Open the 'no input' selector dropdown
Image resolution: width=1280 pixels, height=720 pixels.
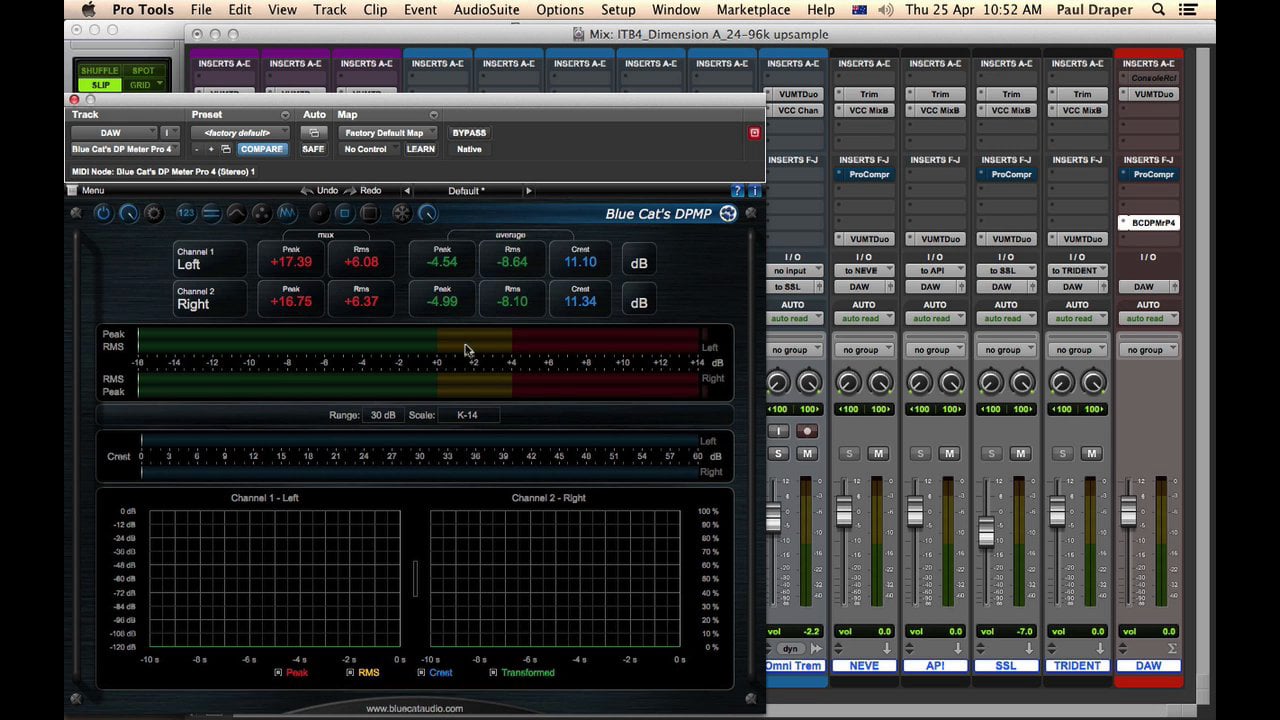pos(794,271)
